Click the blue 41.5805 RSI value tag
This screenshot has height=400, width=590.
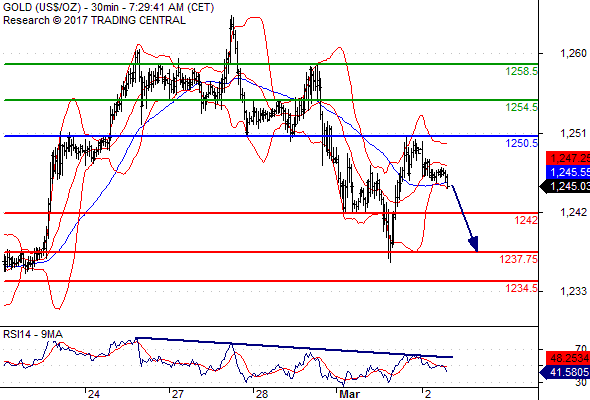[x=565, y=373]
